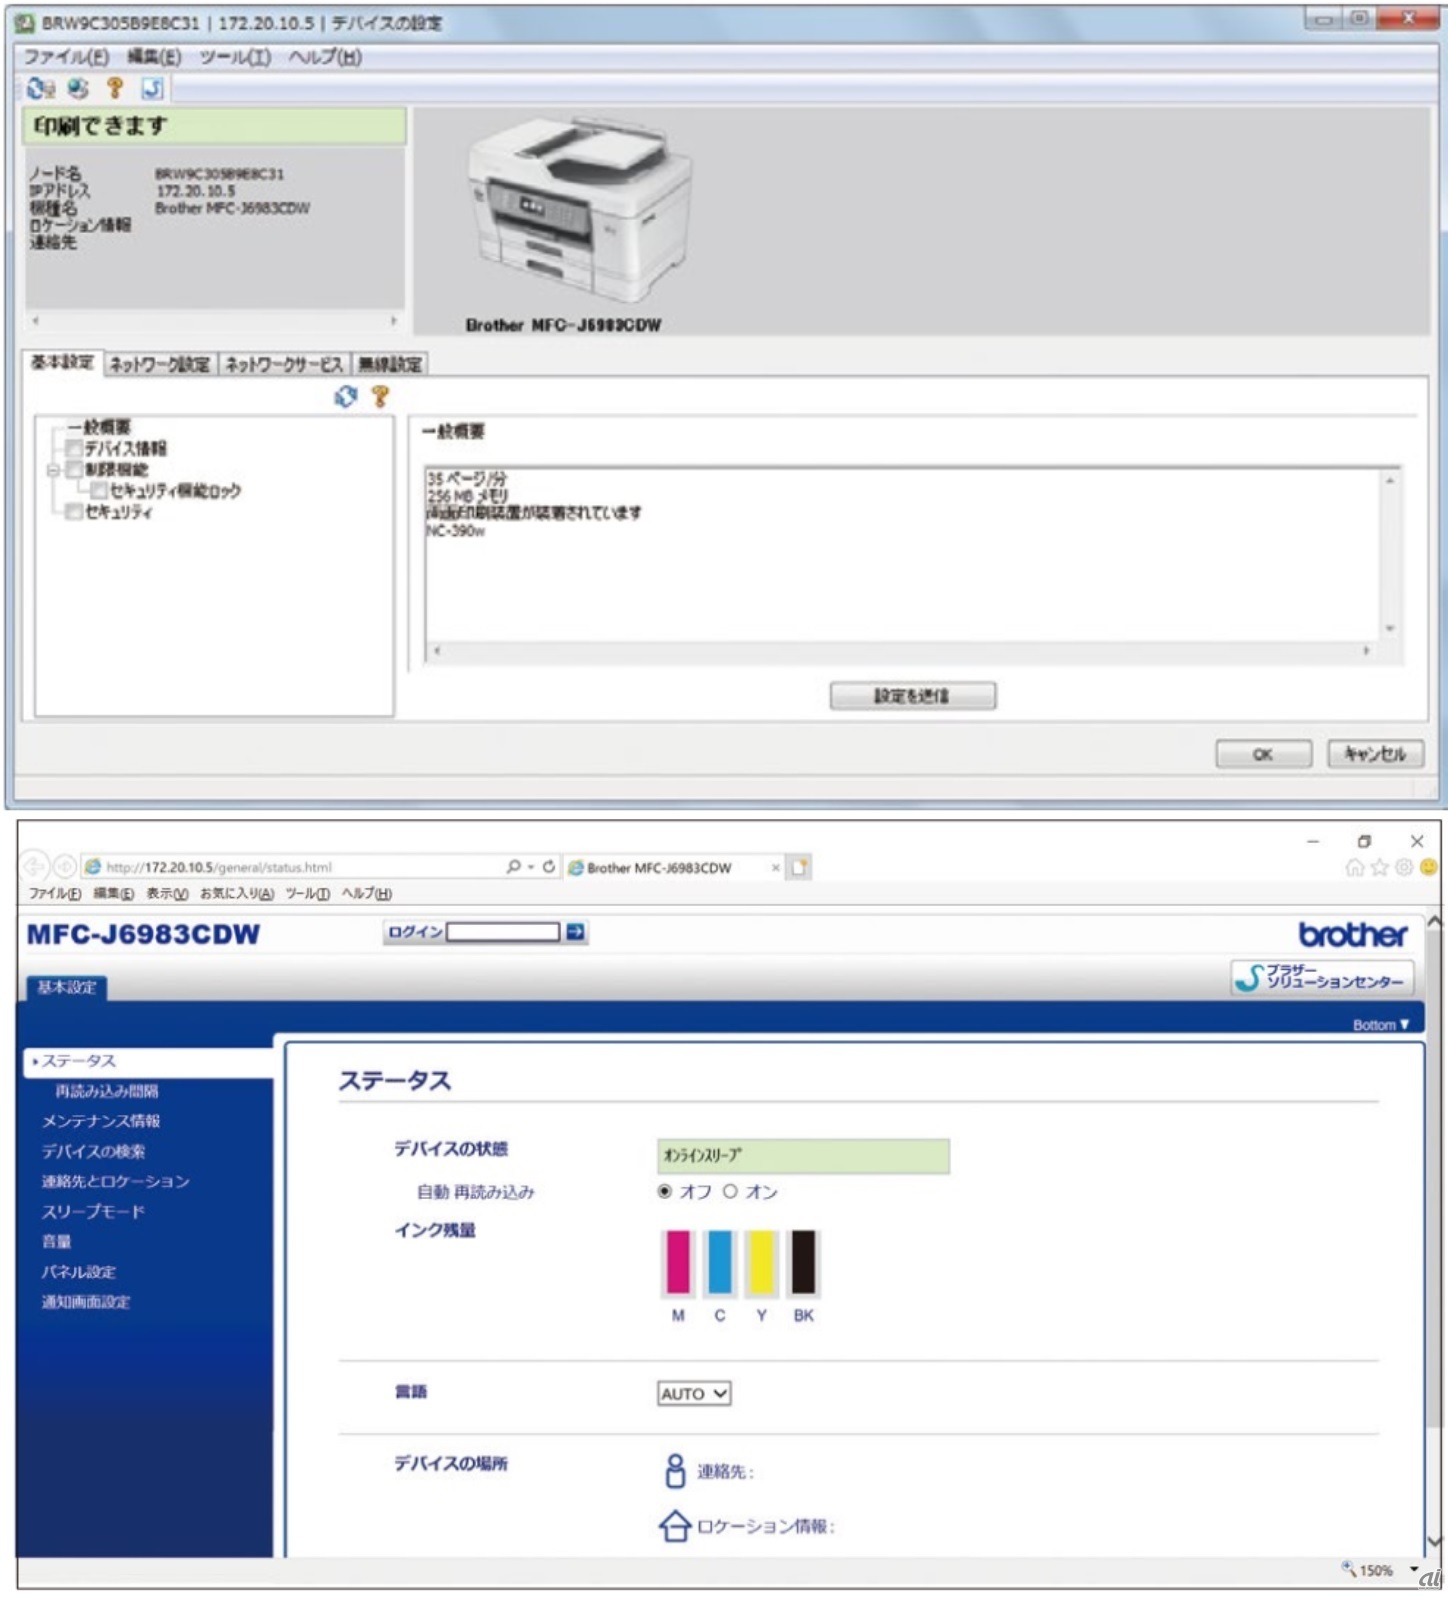Image resolution: width=1448 pixels, height=1597 pixels.
Task: Click the blue login arrow button
Action: click(x=576, y=932)
